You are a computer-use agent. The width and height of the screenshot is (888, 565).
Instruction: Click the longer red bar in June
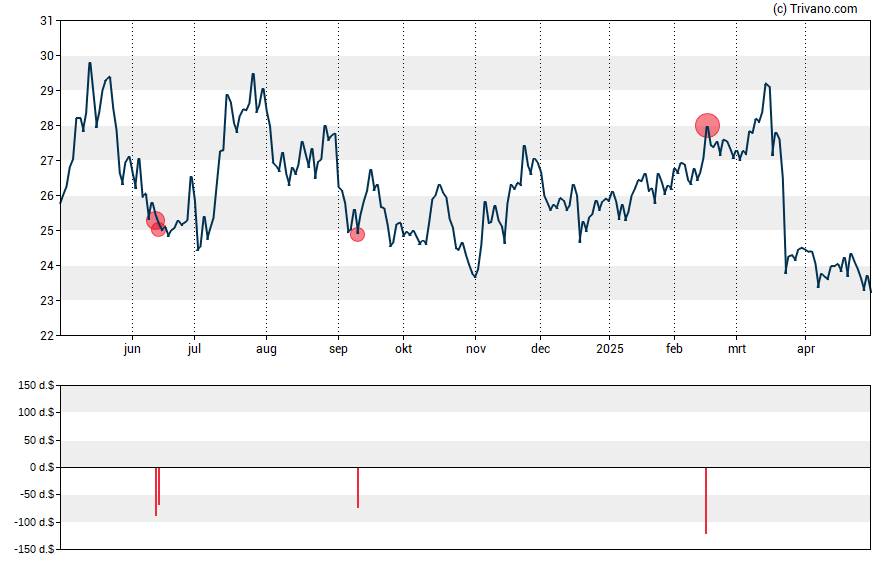click(x=156, y=491)
